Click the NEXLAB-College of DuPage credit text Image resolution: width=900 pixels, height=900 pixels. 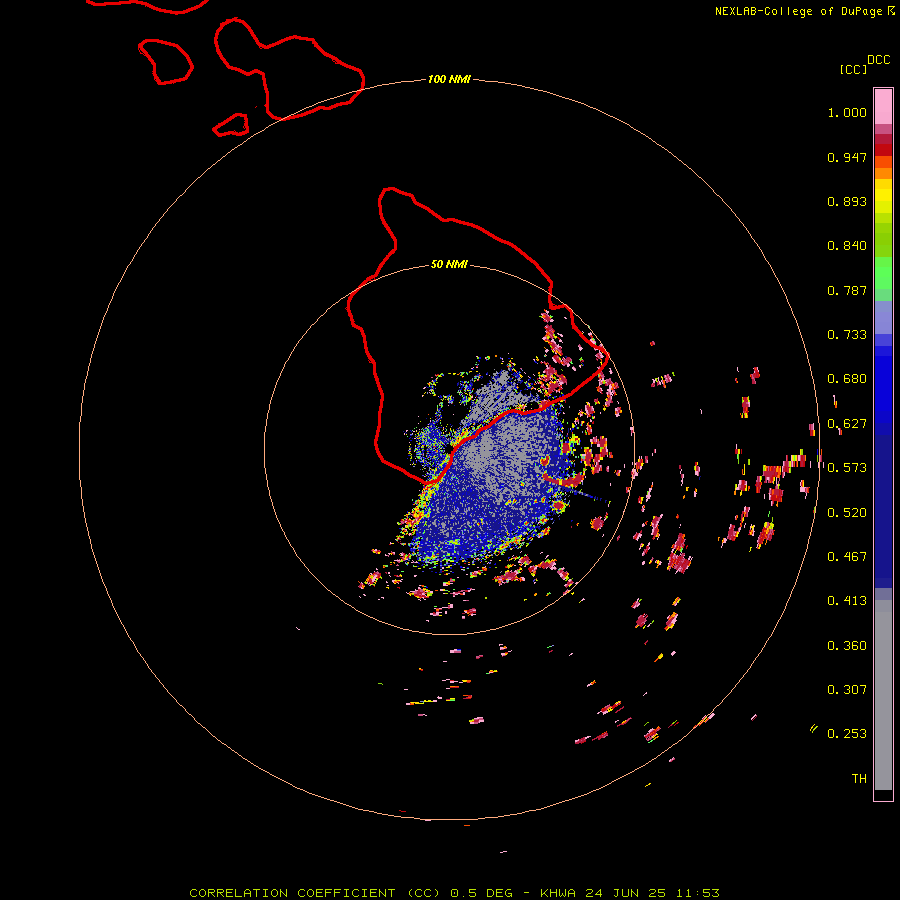pyautogui.click(x=798, y=11)
